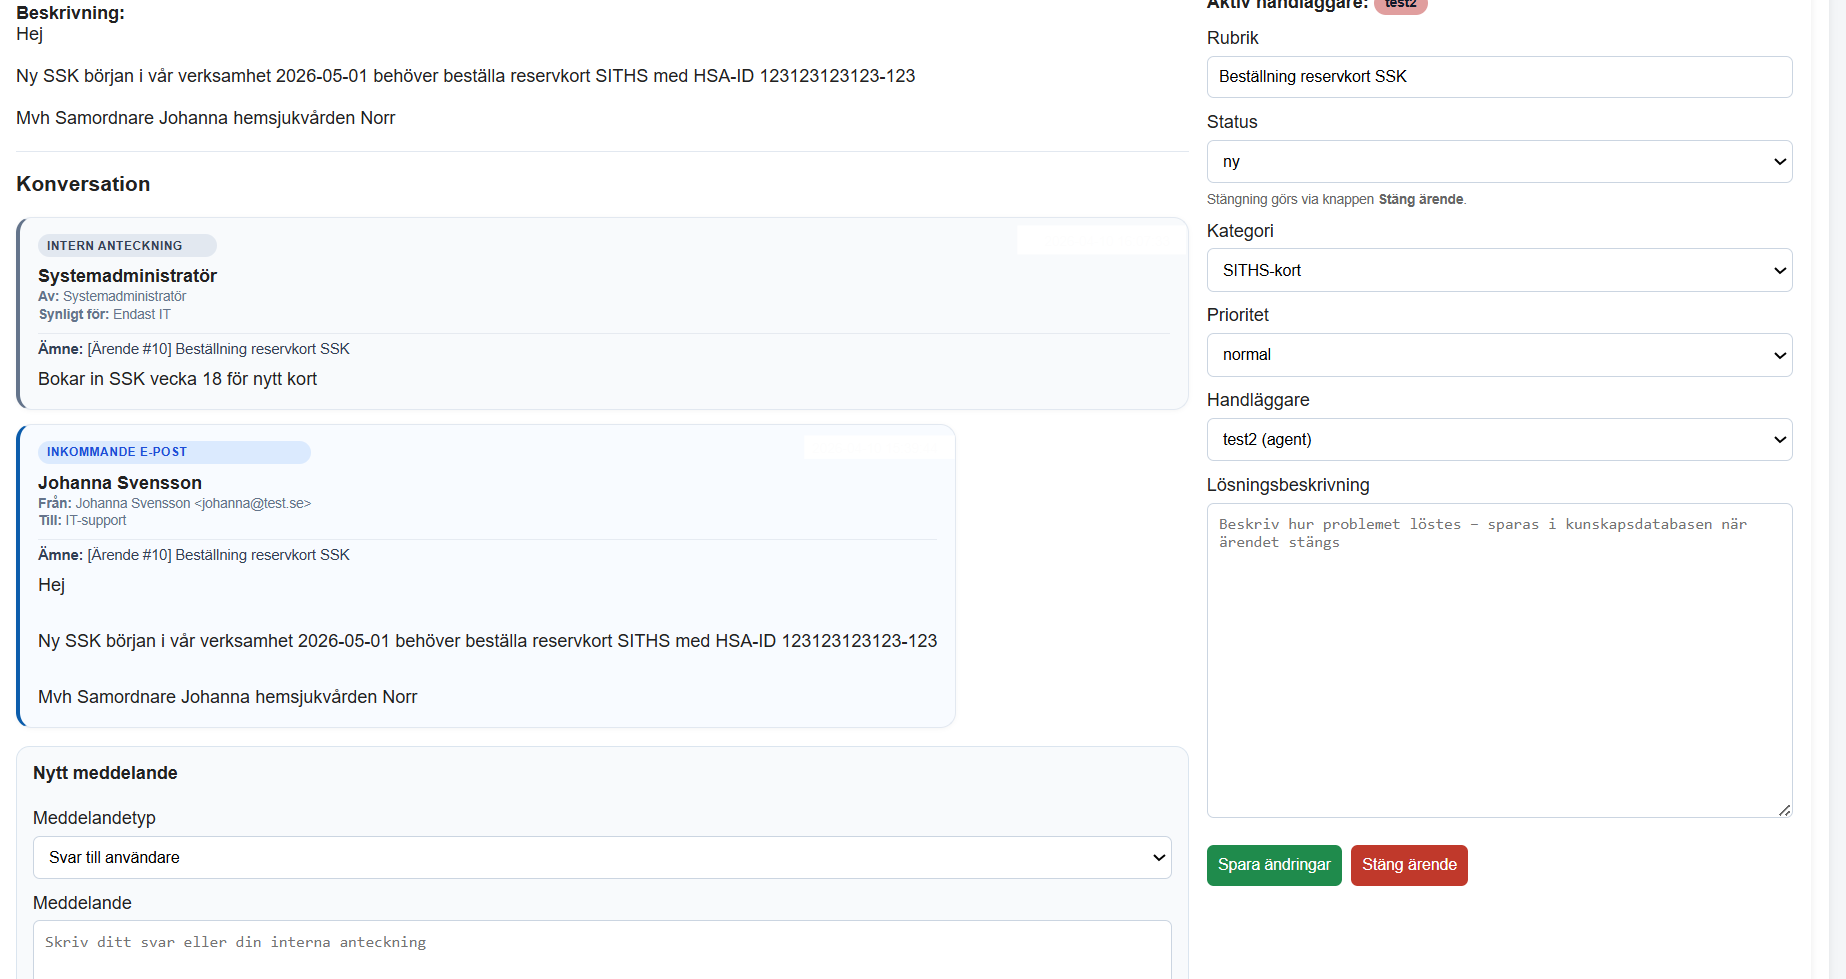1846x979 pixels.
Task: Open the Meddelandetyp dropdown 'Svar till användare'
Action: pos(601,858)
